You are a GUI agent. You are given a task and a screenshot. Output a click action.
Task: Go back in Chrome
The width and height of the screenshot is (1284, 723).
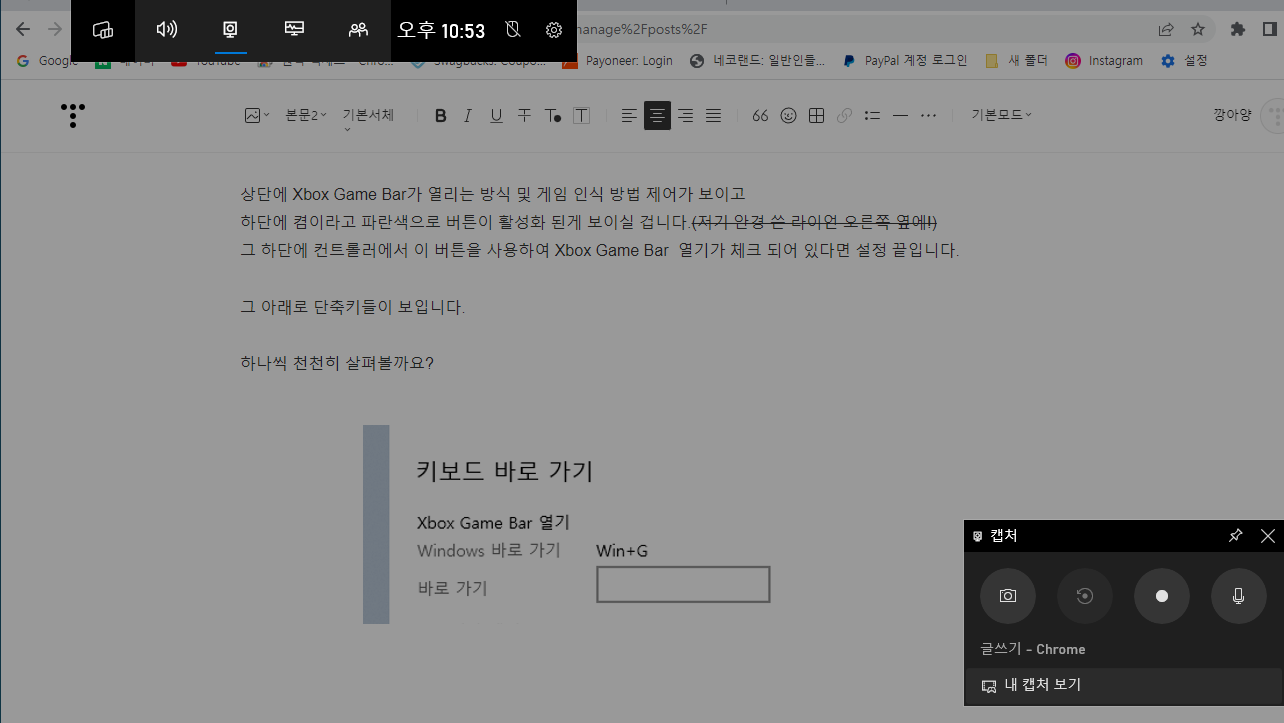[22, 29]
